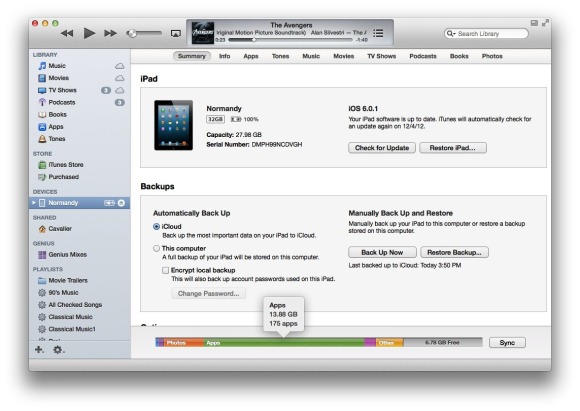
Task: Switch to the Podcasts tab
Action: click(423, 56)
